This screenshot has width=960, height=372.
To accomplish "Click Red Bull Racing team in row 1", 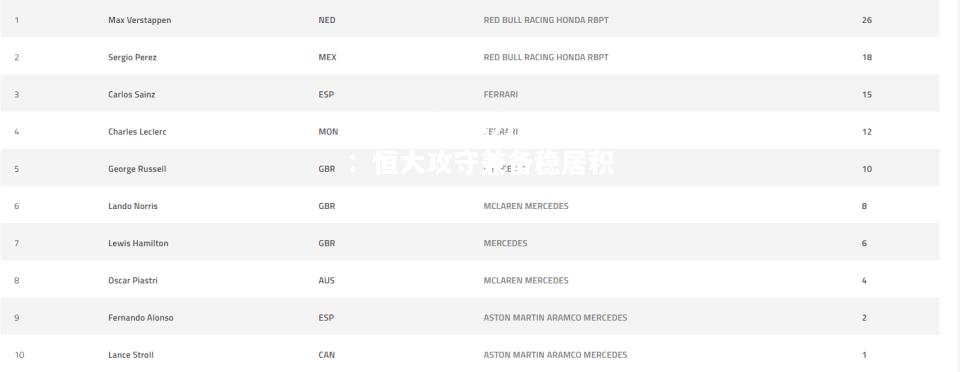I will click(x=546, y=20).
